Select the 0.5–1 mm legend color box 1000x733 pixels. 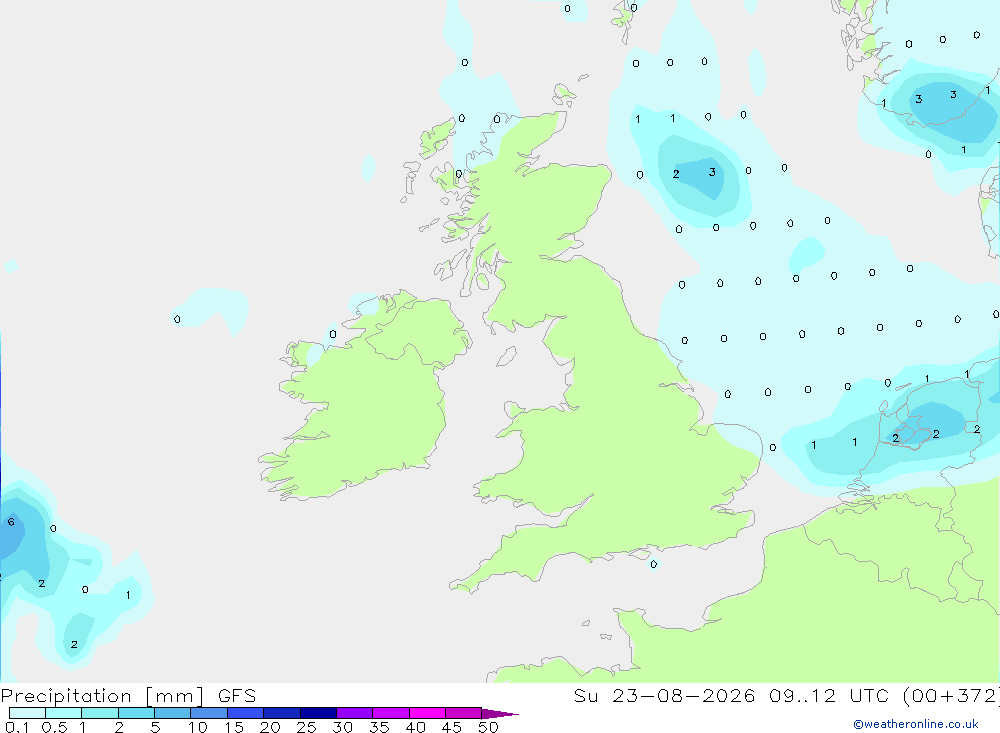(x=64, y=713)
